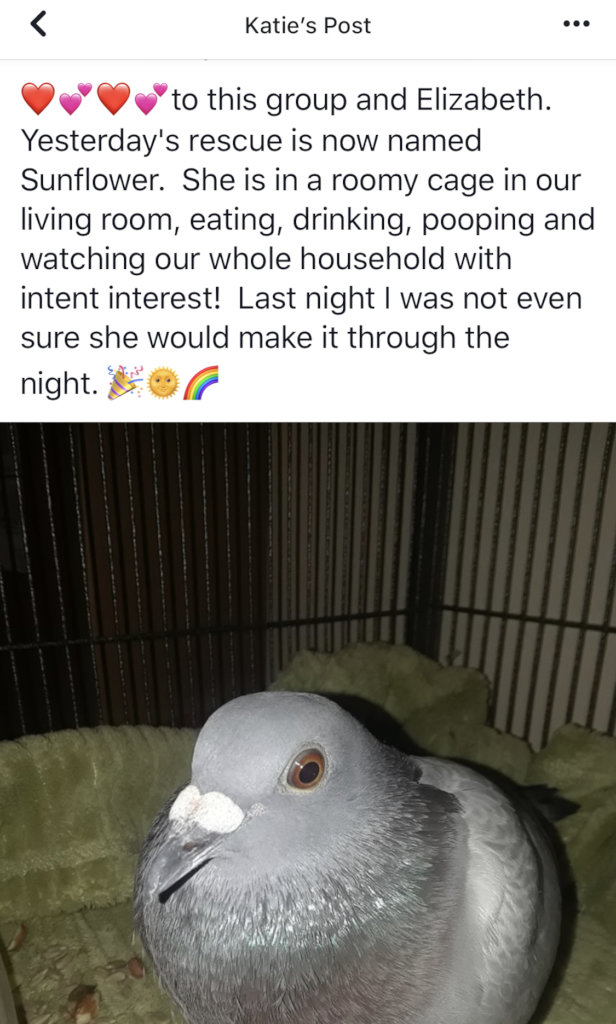Tap the "Yesterday's rescue is now named" line
Viewport: 616px width, 1024px height.
pos(251,141)
